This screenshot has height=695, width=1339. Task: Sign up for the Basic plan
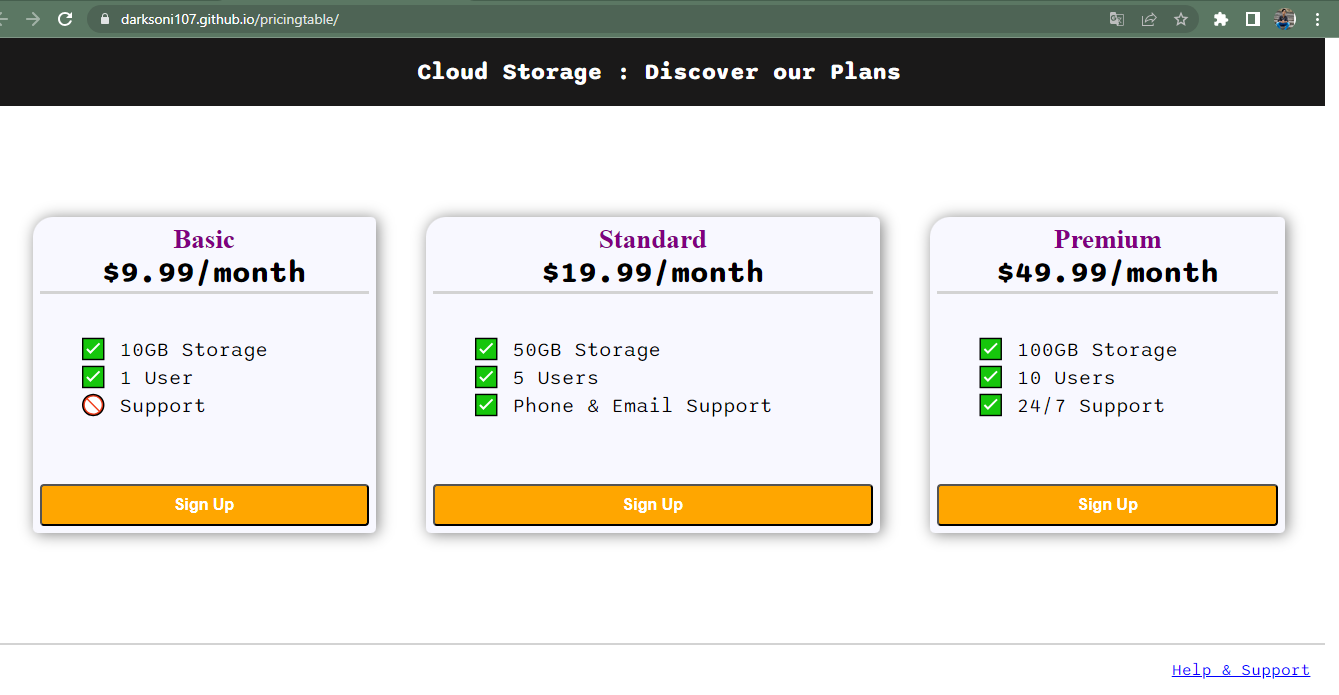pos(204,505)
